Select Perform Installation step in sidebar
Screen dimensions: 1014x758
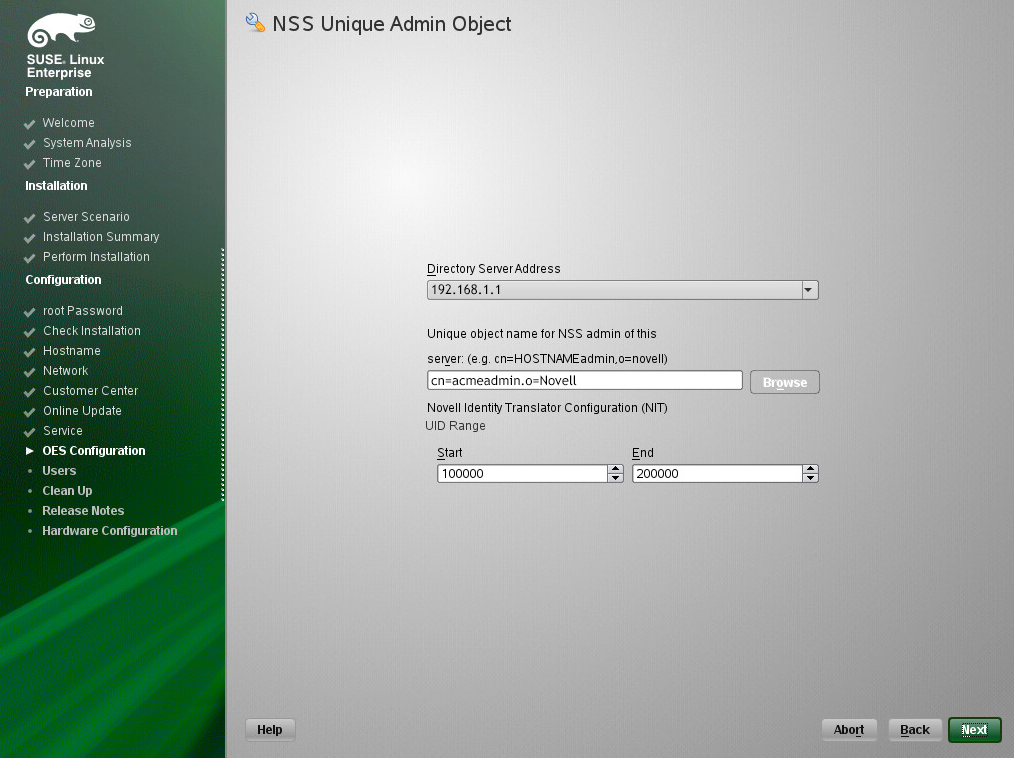96,257
